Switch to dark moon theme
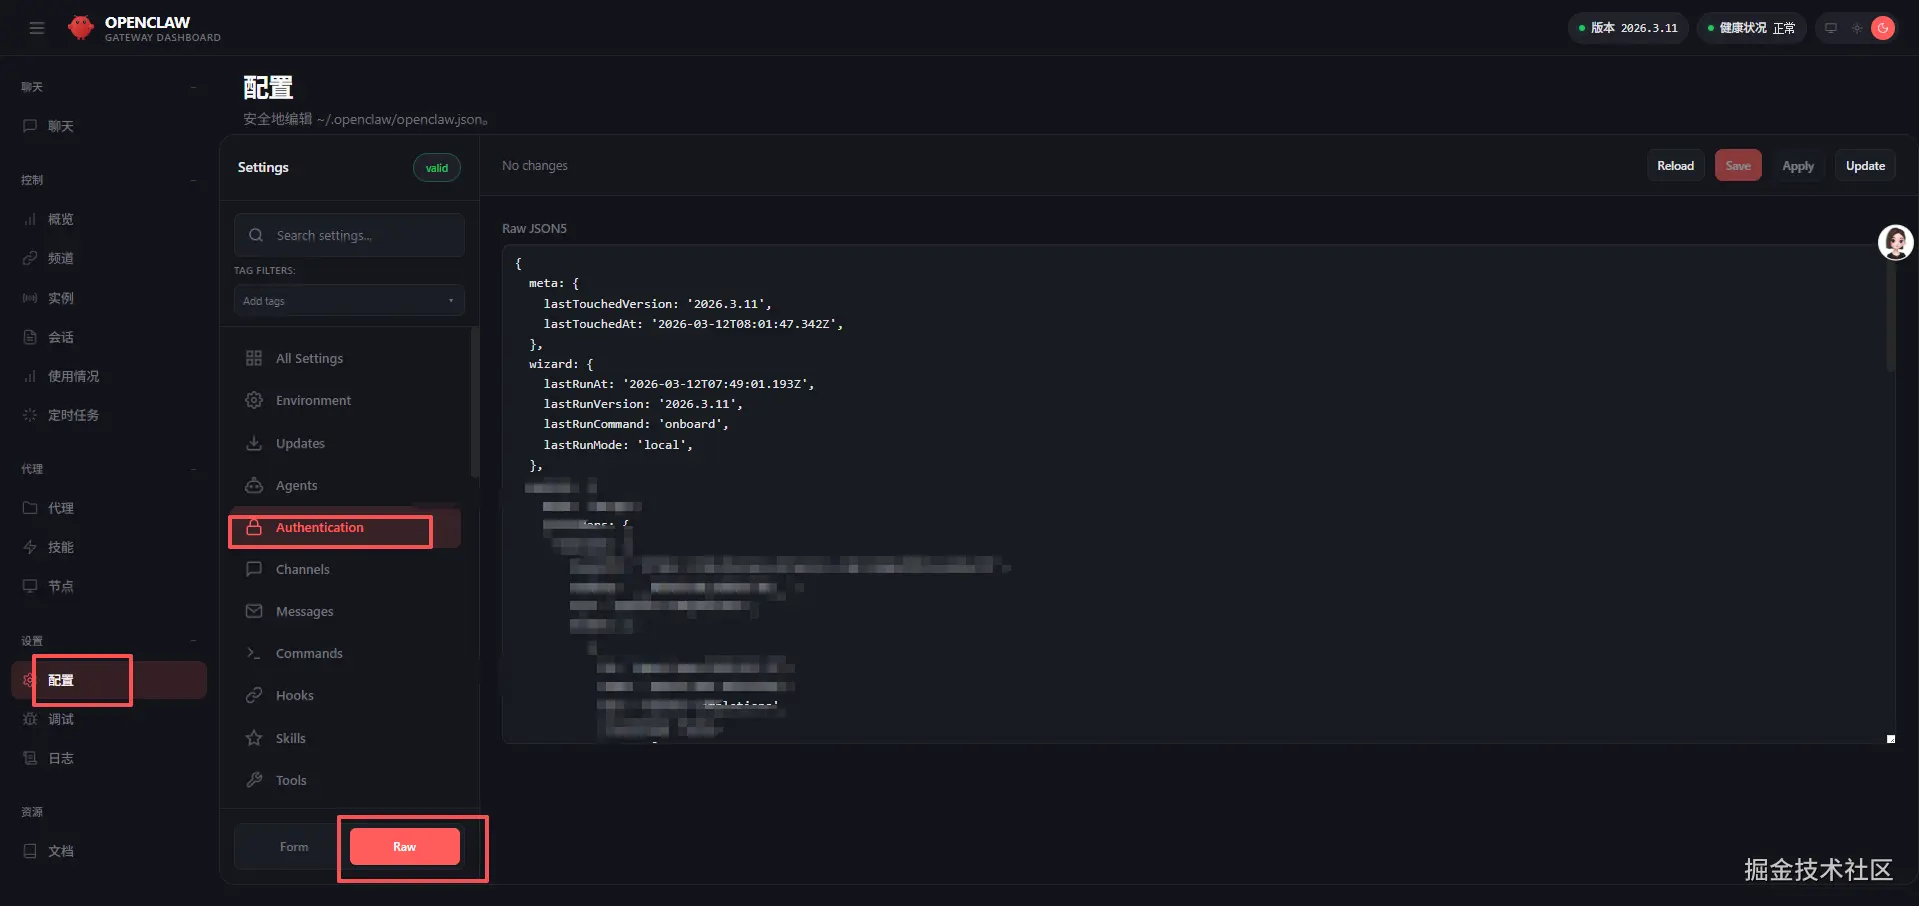 (1883, 28)
